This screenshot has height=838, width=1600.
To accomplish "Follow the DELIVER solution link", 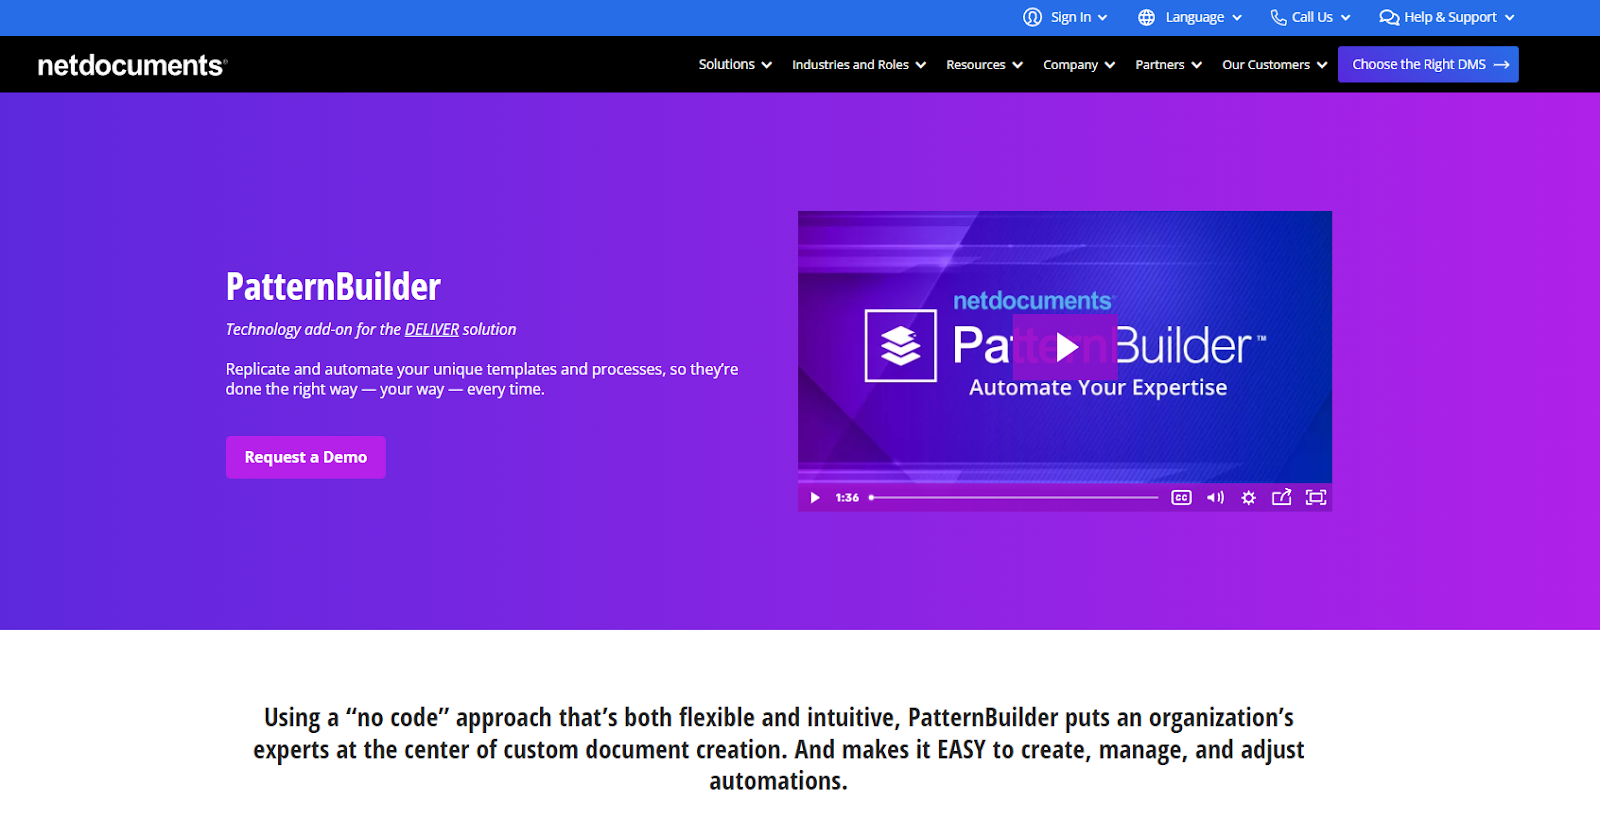I will coord(432,329).
